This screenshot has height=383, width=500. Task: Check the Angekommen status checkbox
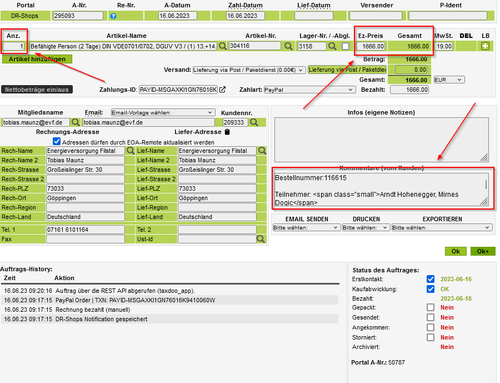[x=430, y=327]
